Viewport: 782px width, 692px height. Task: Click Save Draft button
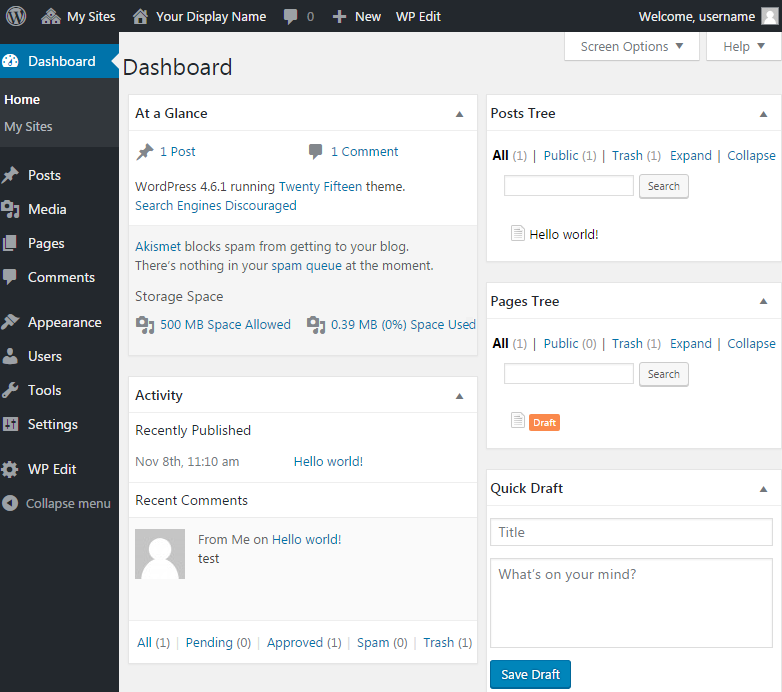point(530,675)
